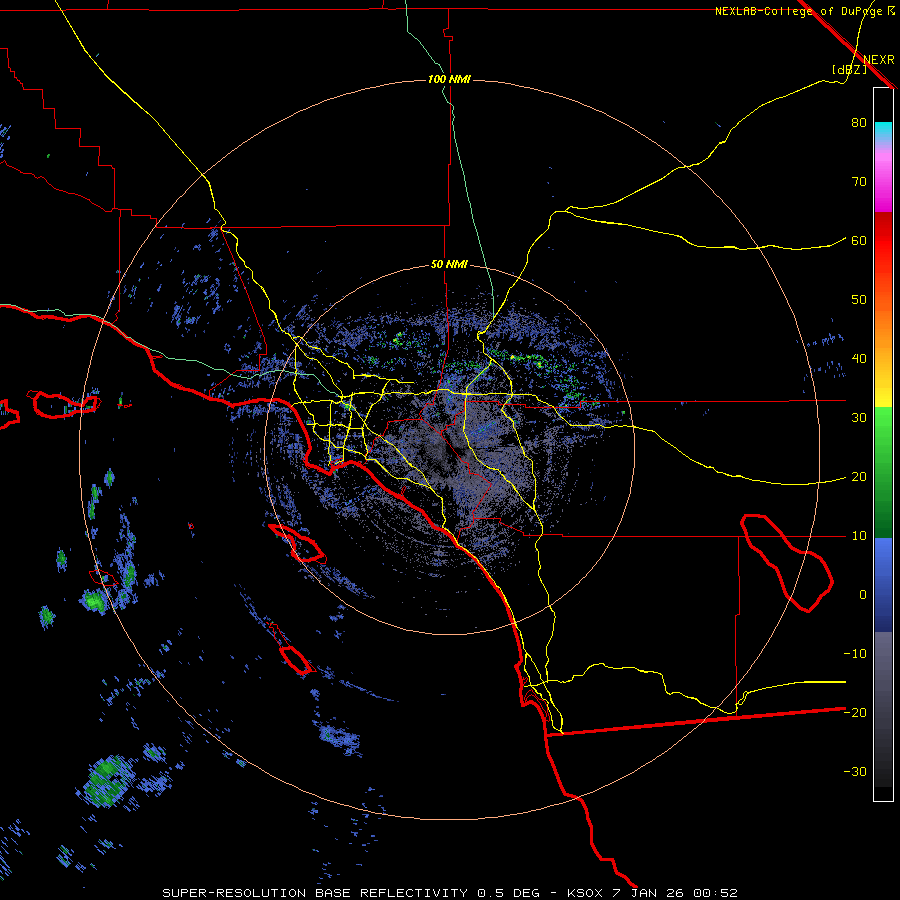Image resolution: width=900 pixels, height=900 pixels.
Task: Click the 10 value on the dBZ scale
Action: point(859,536)
